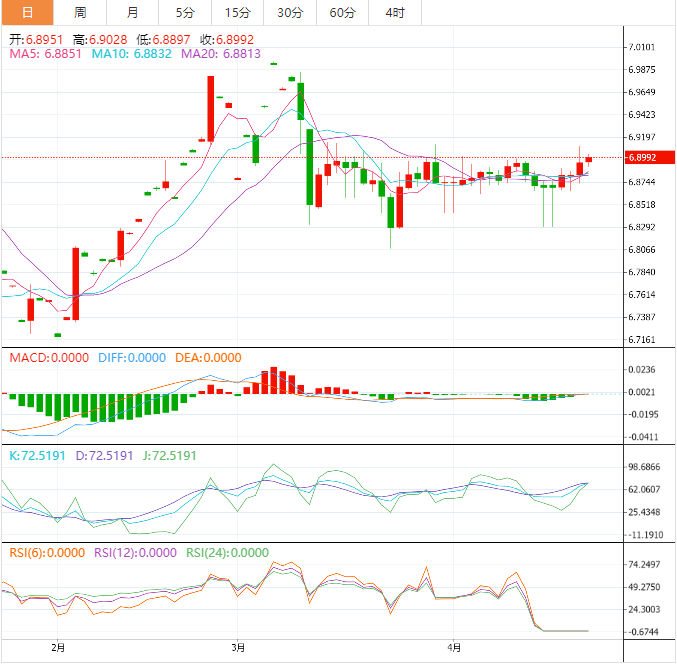Image resolution: width=677 pixels, height=667 pixels.
Task: Open the 15分 timeframe tab
Action: [237, 13]
